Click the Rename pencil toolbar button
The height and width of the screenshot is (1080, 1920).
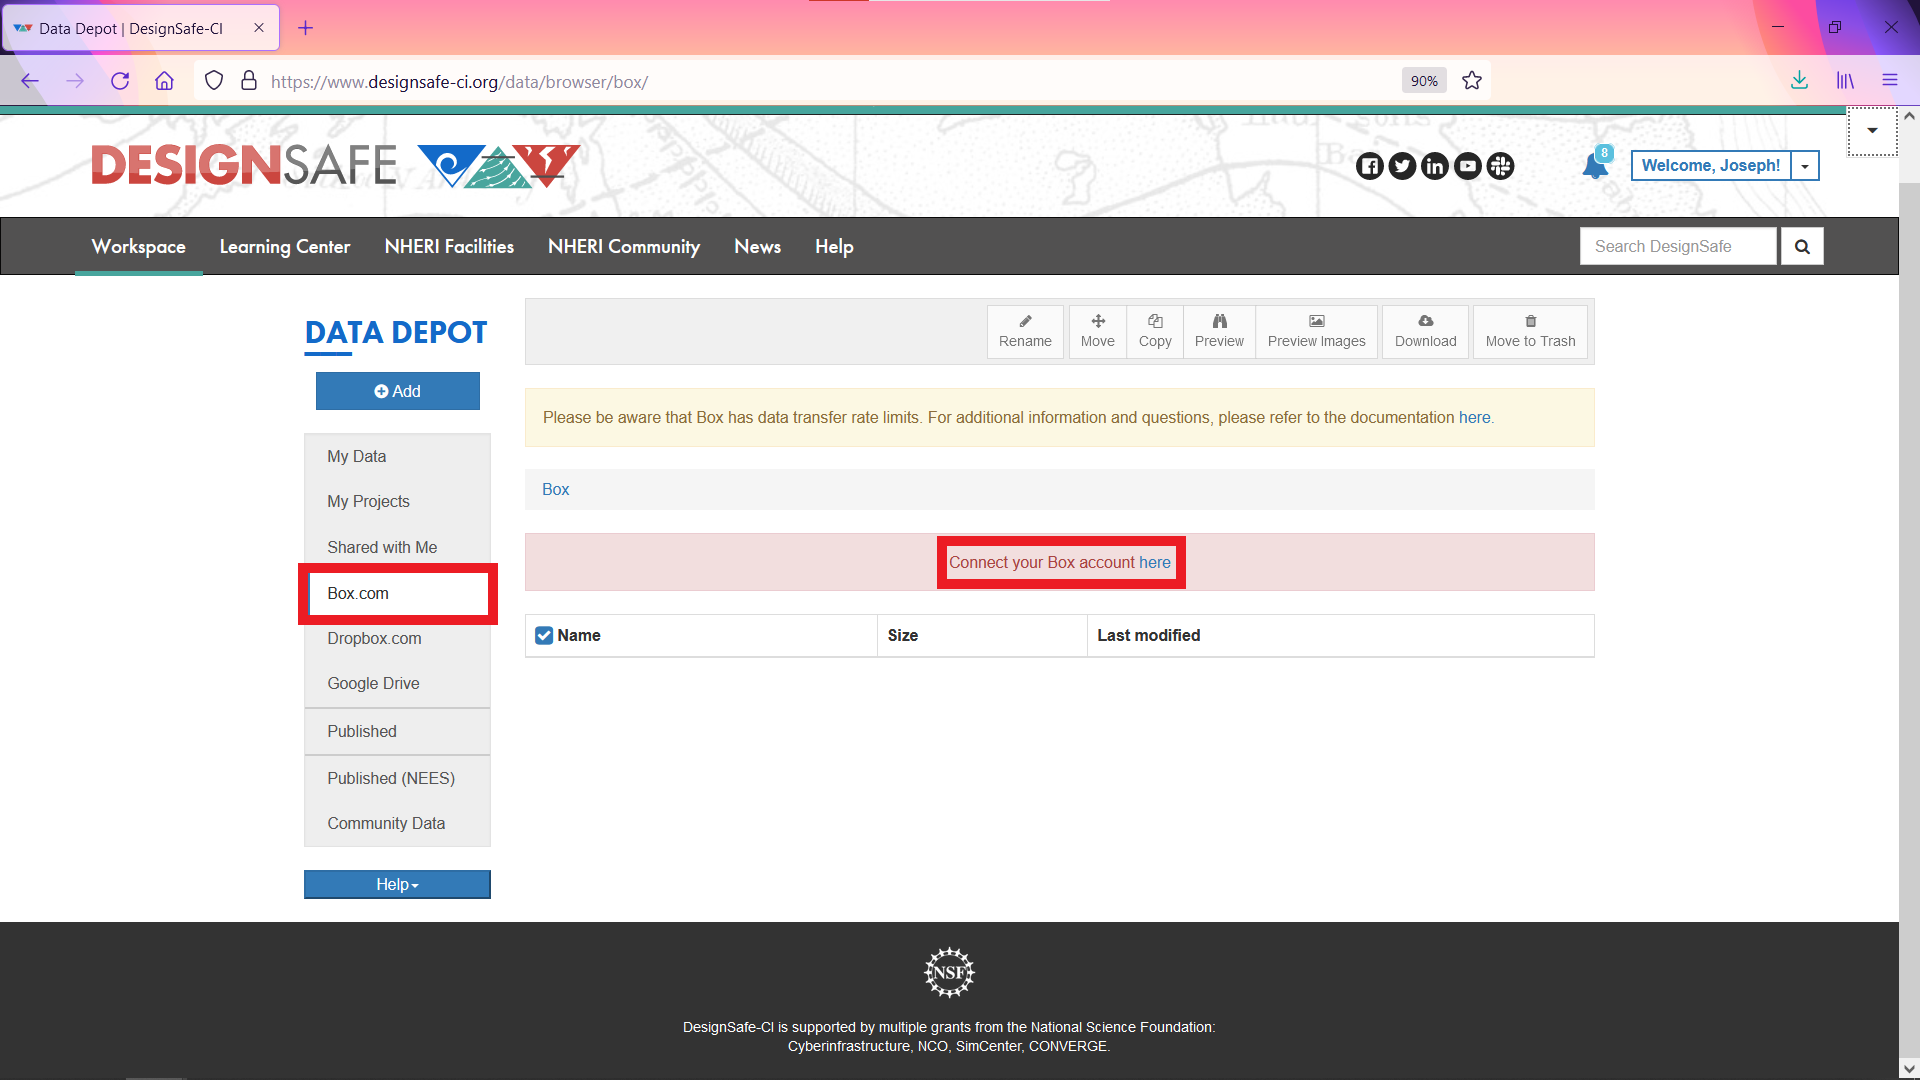pyautogui.click(x=1025, y=331)
